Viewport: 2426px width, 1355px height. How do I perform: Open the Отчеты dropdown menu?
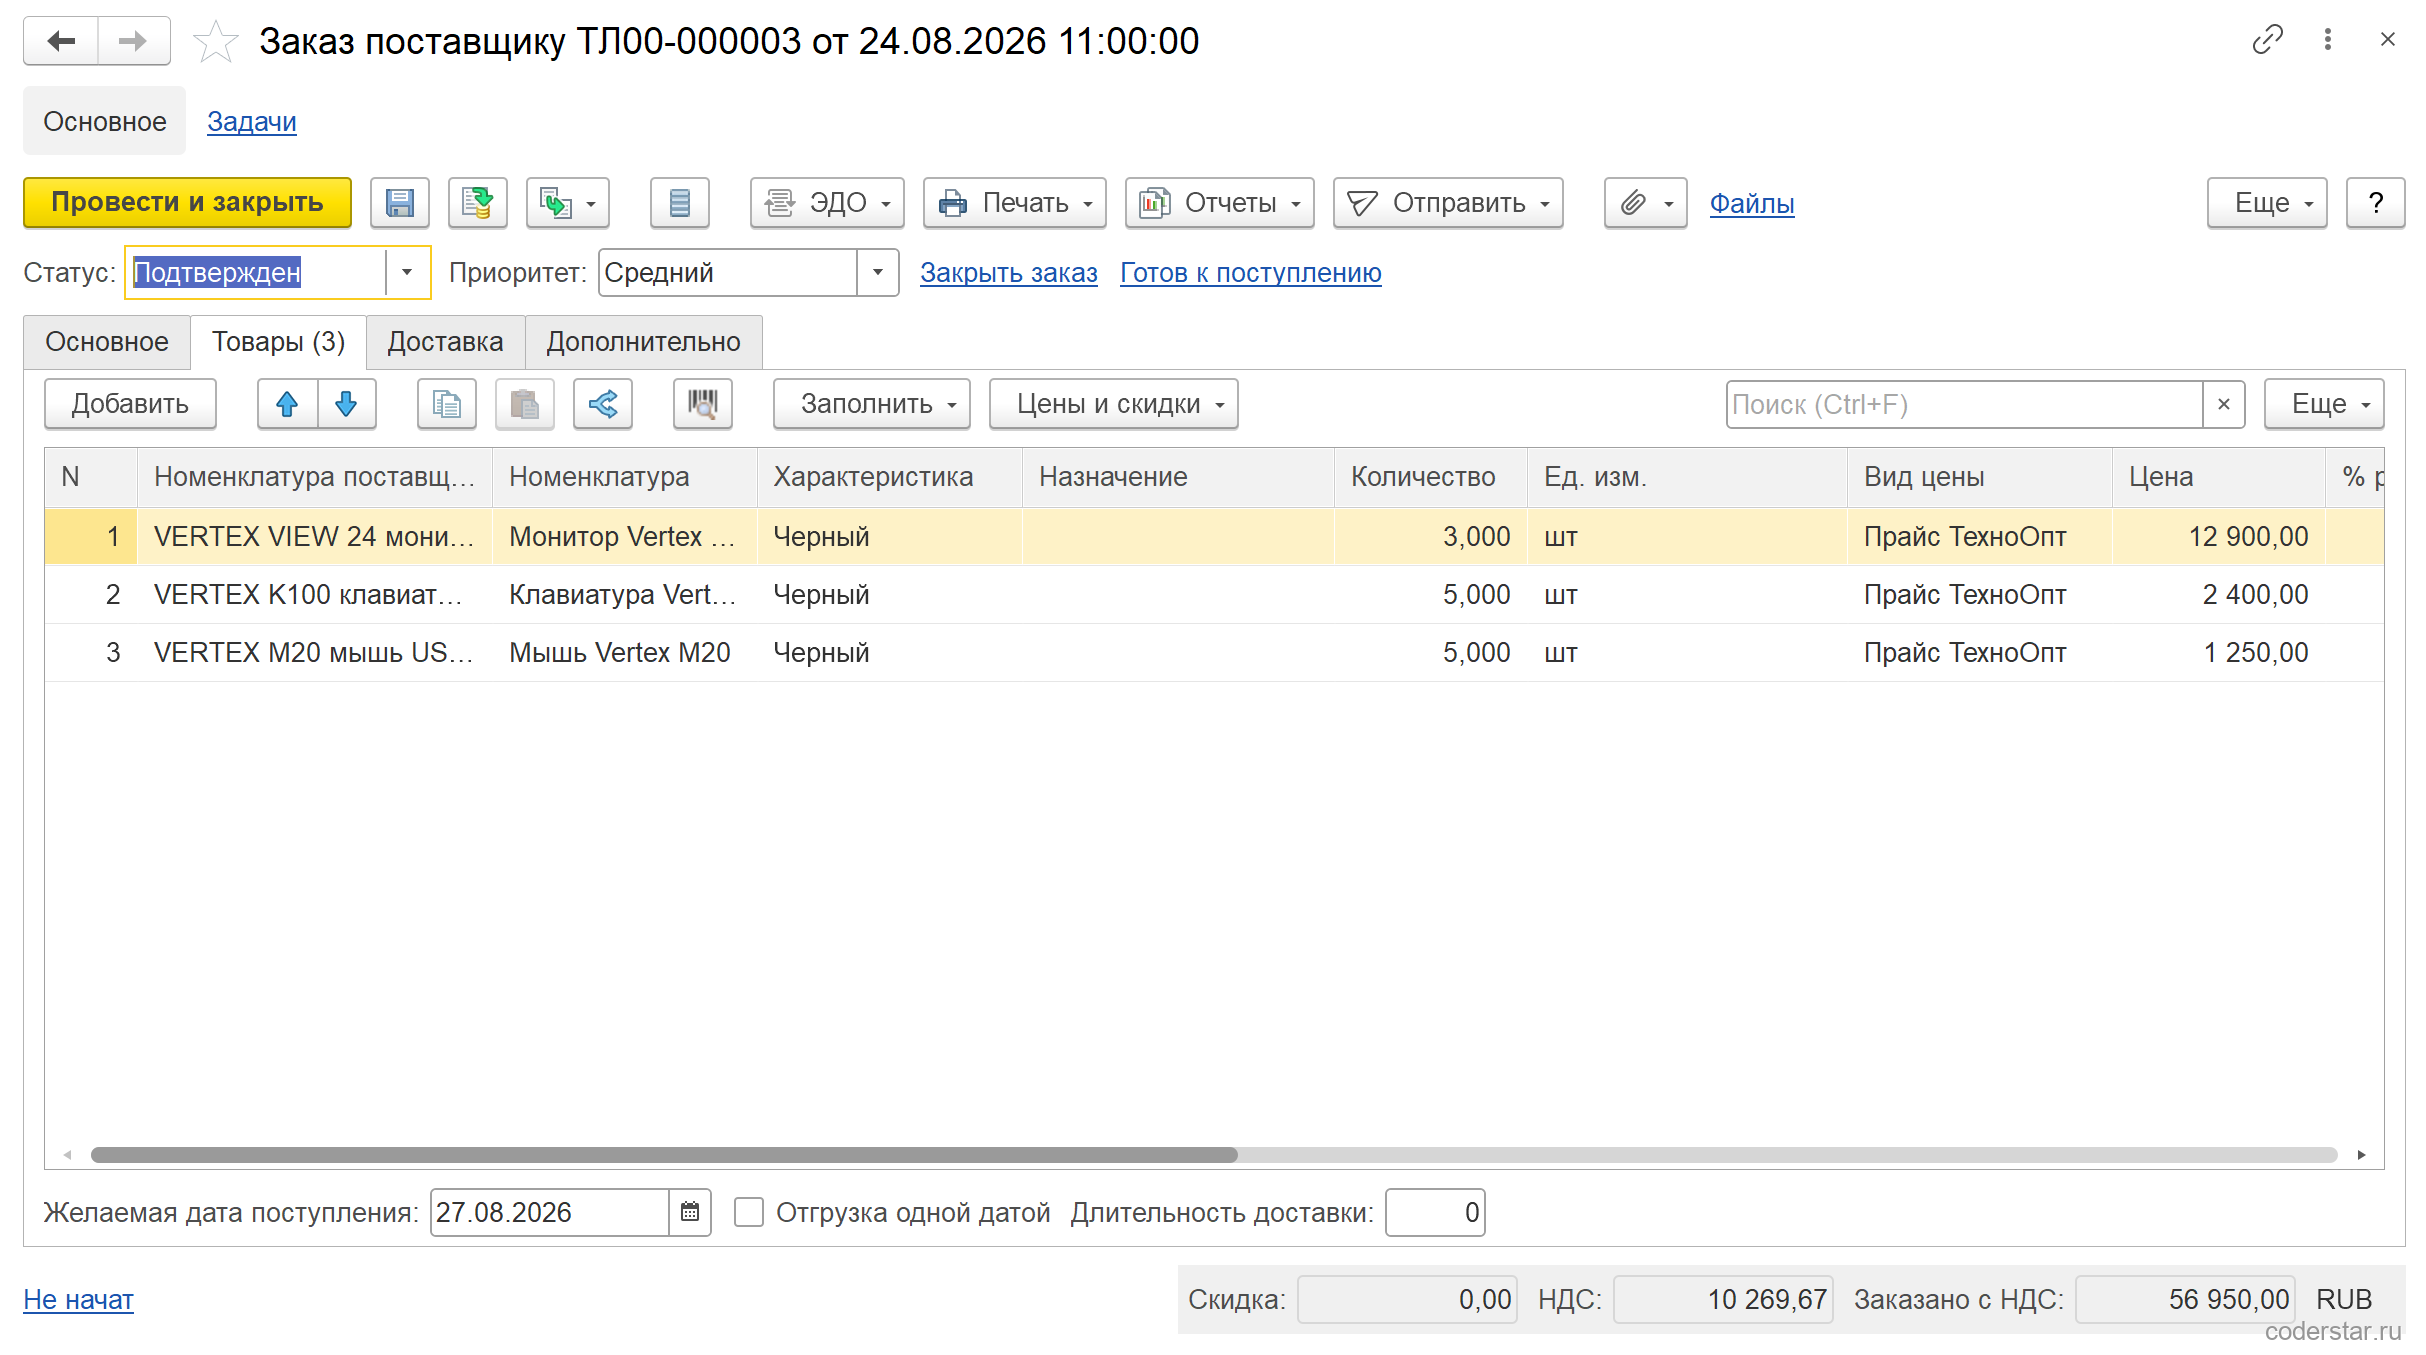pyautogui.click(x=1220, y=203)
